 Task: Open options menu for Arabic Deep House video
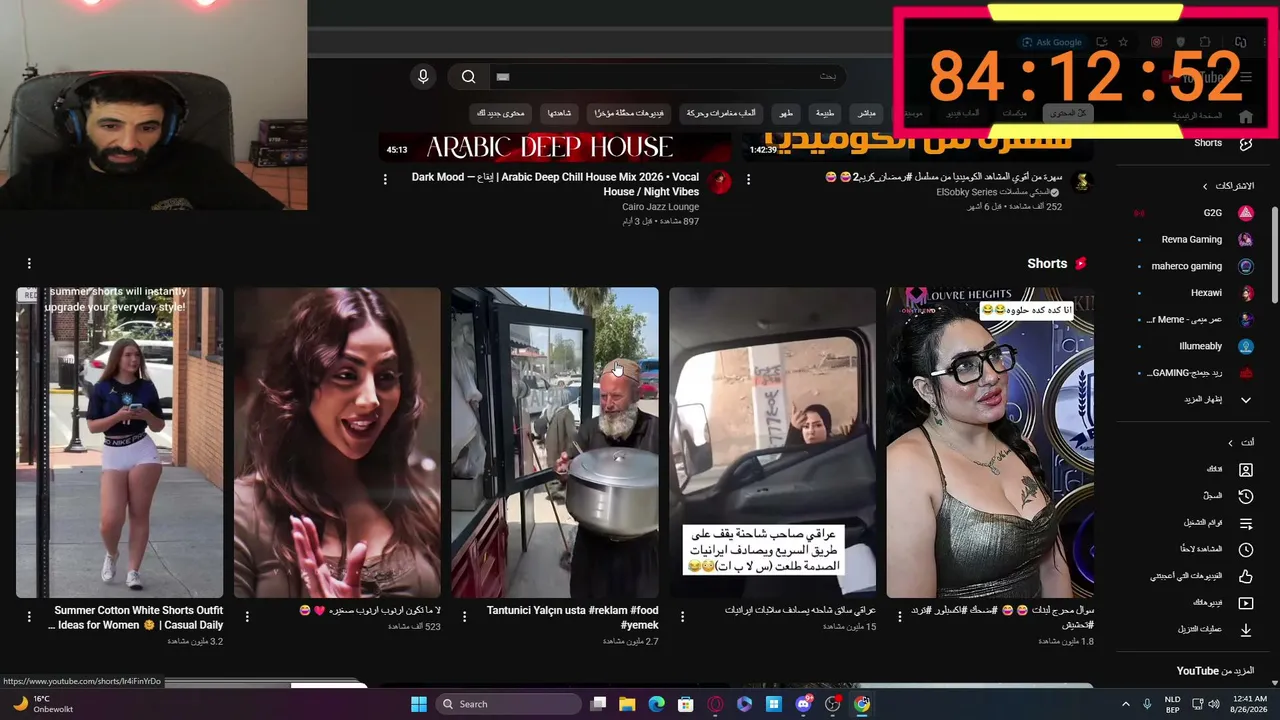click(385, 180)
